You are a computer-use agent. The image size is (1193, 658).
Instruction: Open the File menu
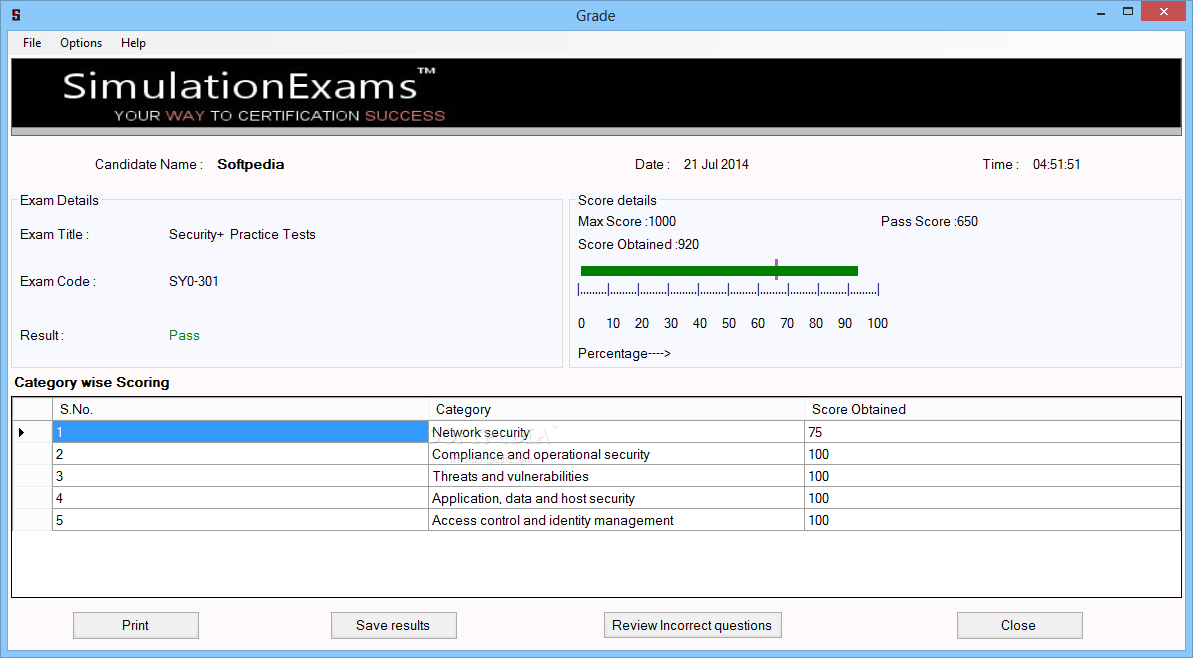(32, 43)
